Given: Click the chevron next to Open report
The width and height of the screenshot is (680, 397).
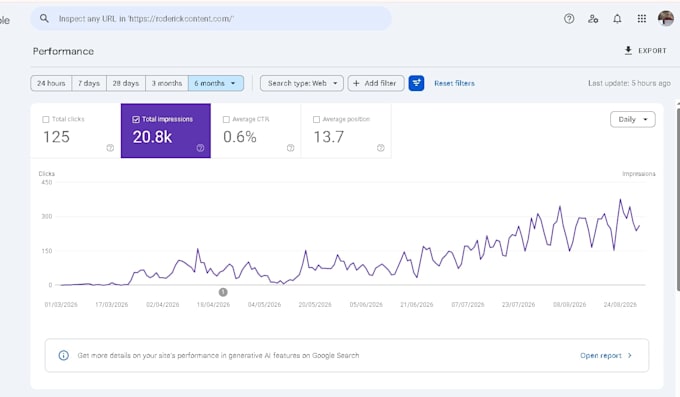Looking at the screenshot, I should tap(630, 355).
